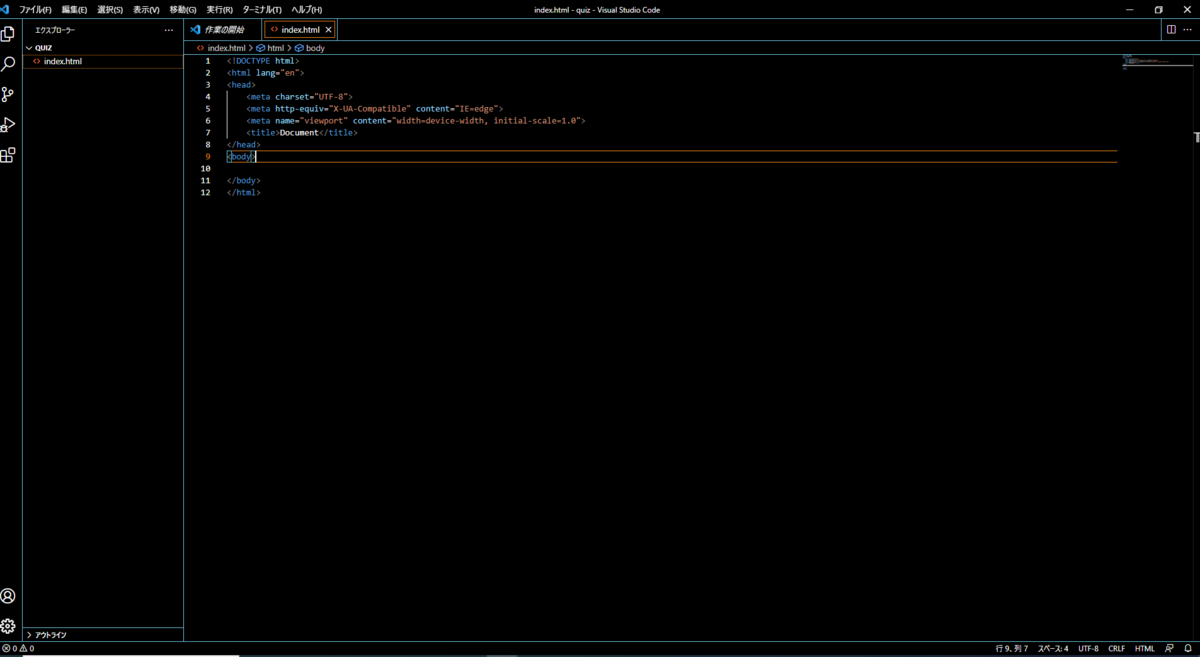Image resolution: width=1200 pixels, height=657 pixels.
Task: Open the 表示(V) menu
Action: (146, 9)
